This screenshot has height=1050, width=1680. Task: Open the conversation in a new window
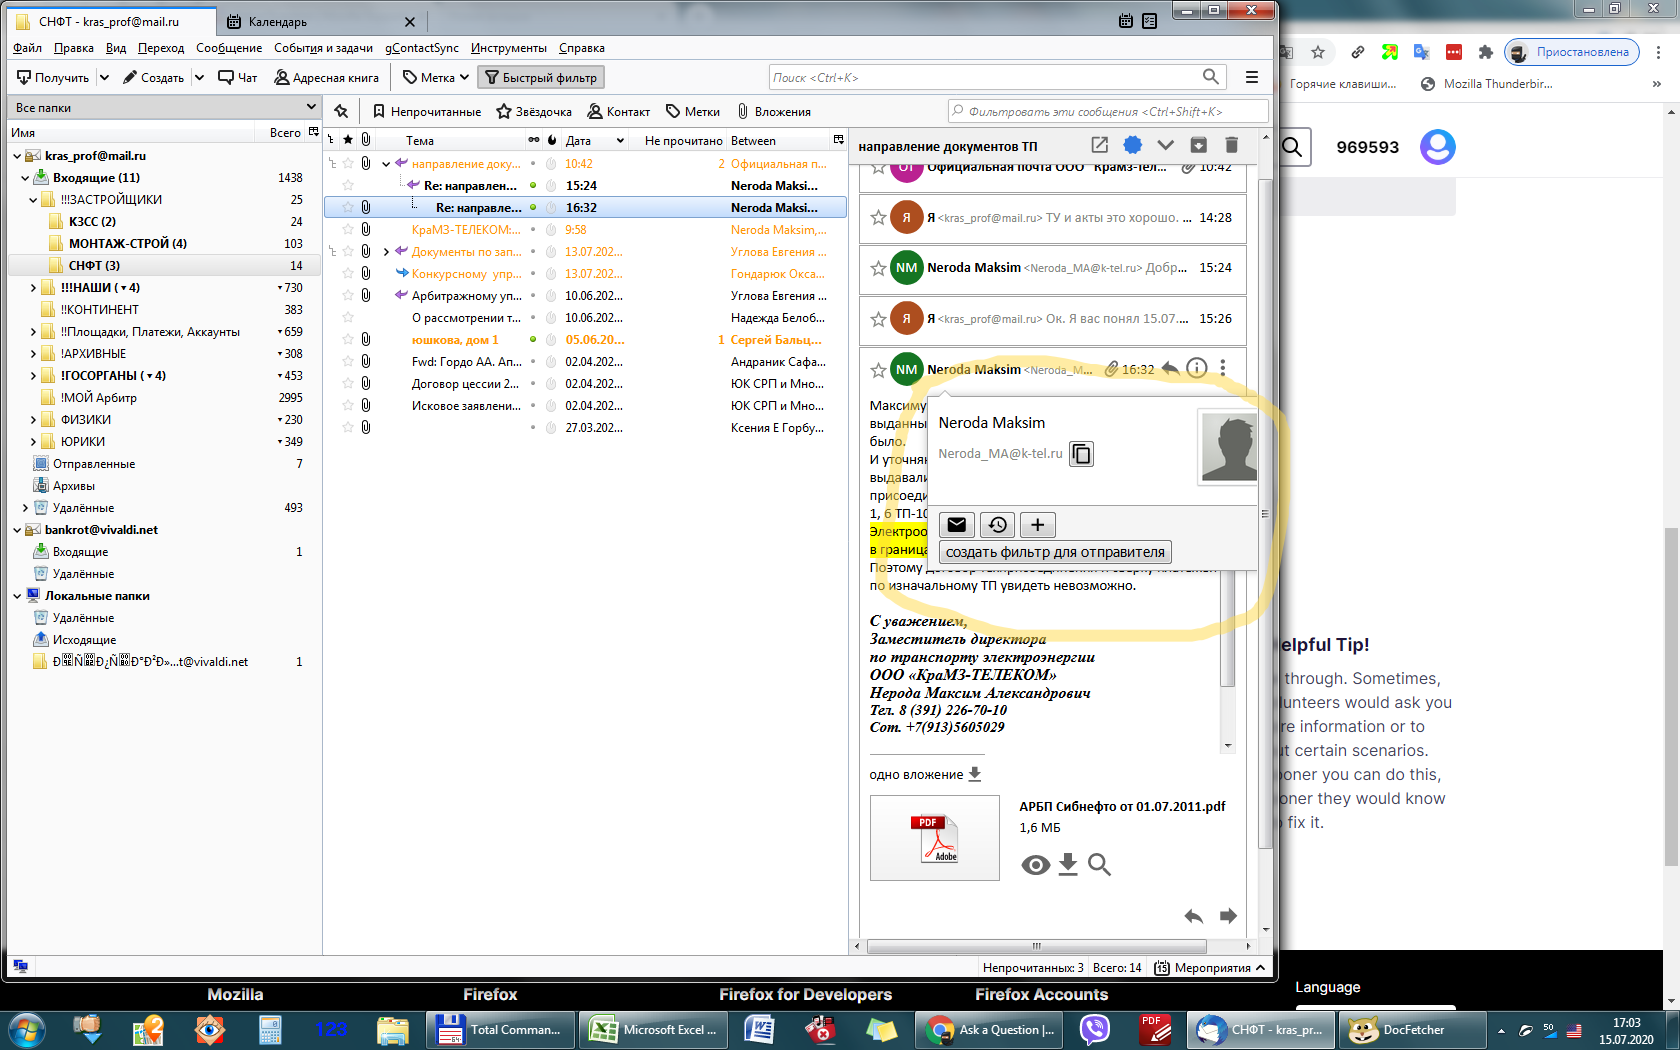pyautogui.click(x=1099, y=145)
